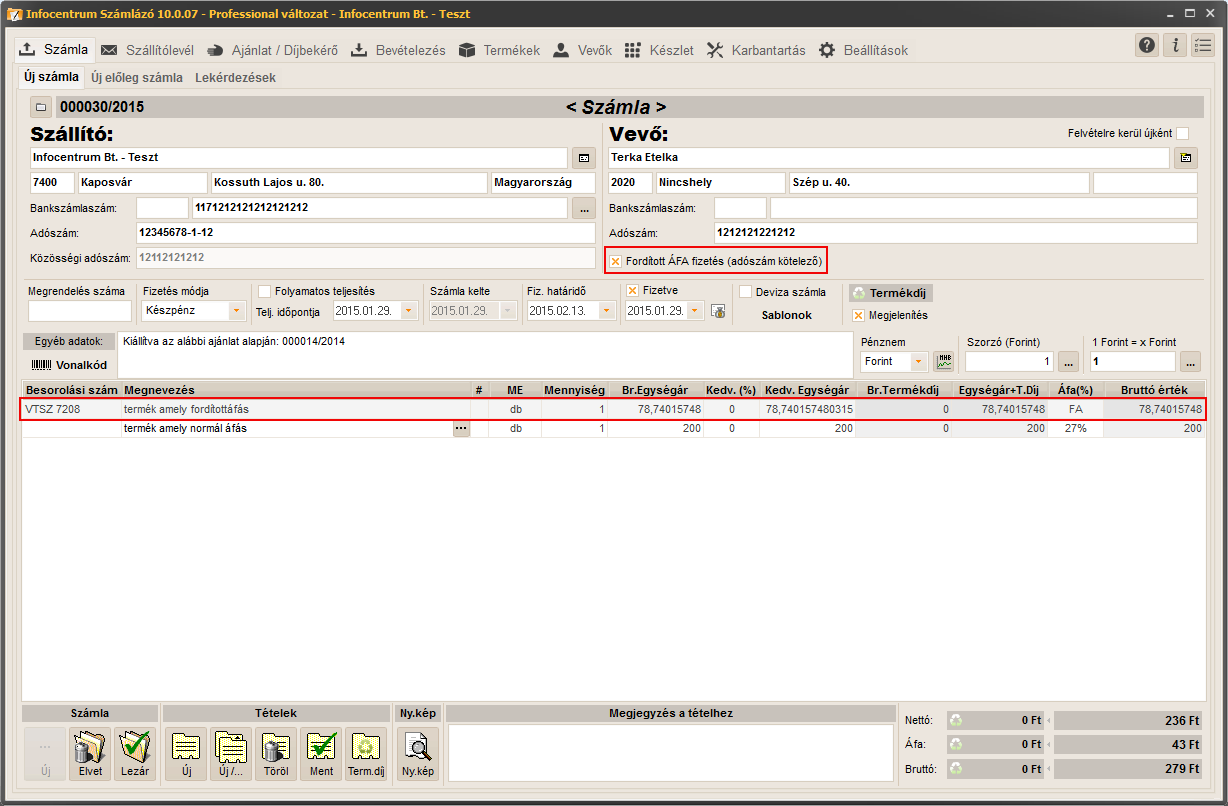Click the Sablonok button
The width and height of the screenshot is (1228, 806).
coord(787,315)
